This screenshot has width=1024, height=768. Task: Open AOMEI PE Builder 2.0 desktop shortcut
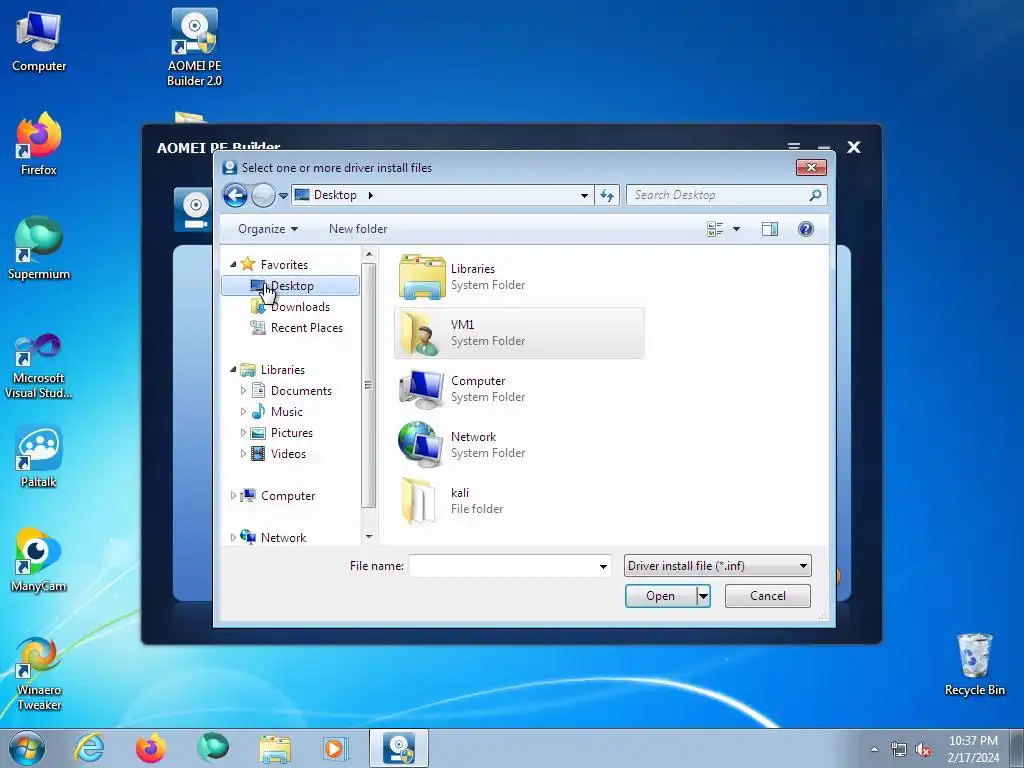(x=195, y=47)
